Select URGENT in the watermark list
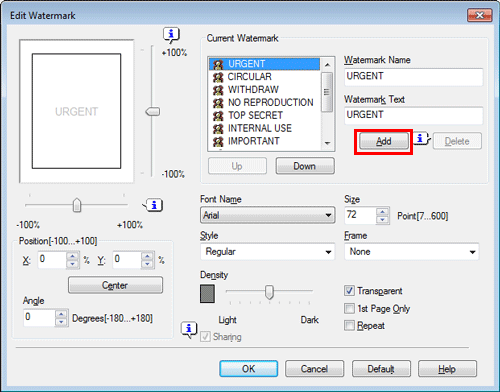This screenshot has width=500, height=392. [x=264, y=64]
